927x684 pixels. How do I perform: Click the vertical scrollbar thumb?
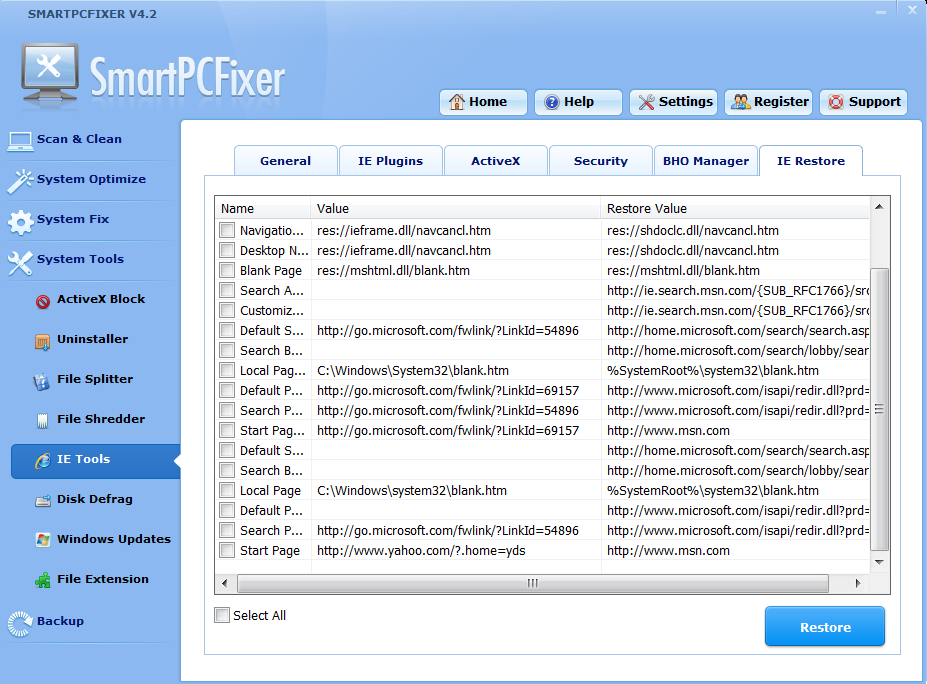pos(880,409)
